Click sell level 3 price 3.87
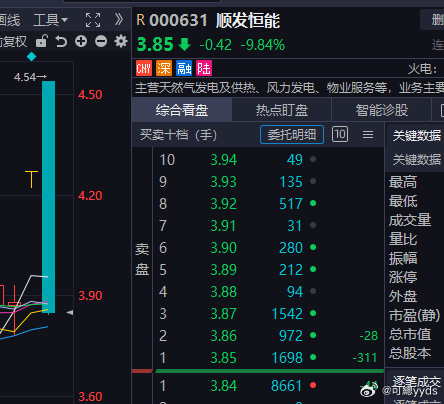 click(223, 314)
